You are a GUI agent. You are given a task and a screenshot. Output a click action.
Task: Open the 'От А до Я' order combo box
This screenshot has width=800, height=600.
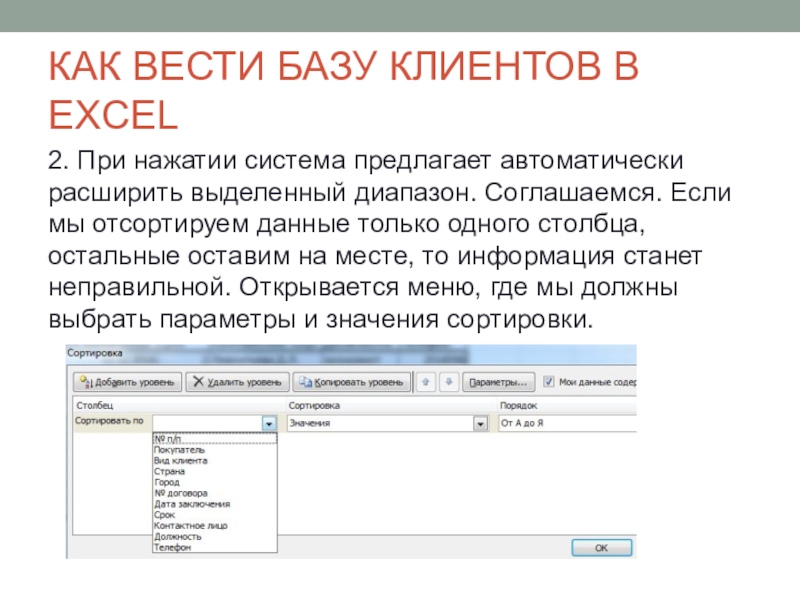[x=567, y=423]
